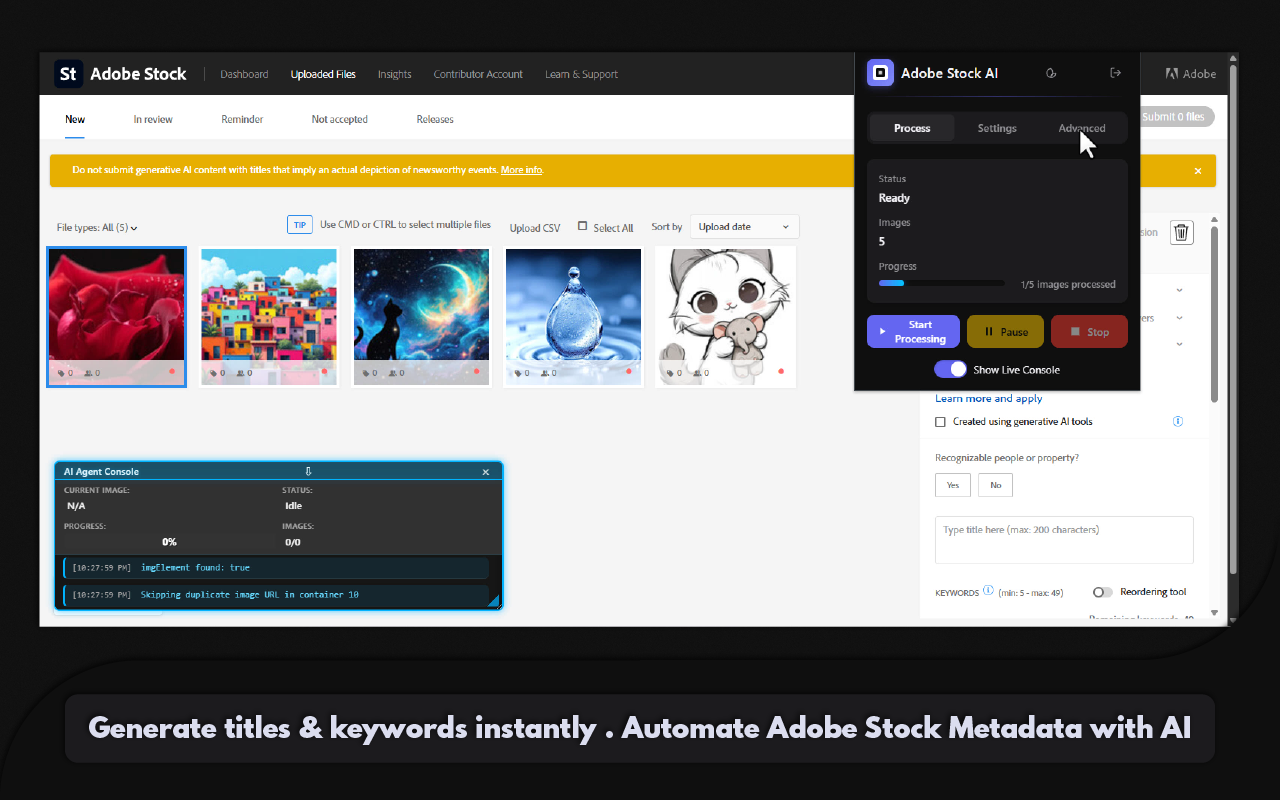1280x800 pixels.
Task: Click the Adobe Stock AI extension logo
Action: coord(880,73)
